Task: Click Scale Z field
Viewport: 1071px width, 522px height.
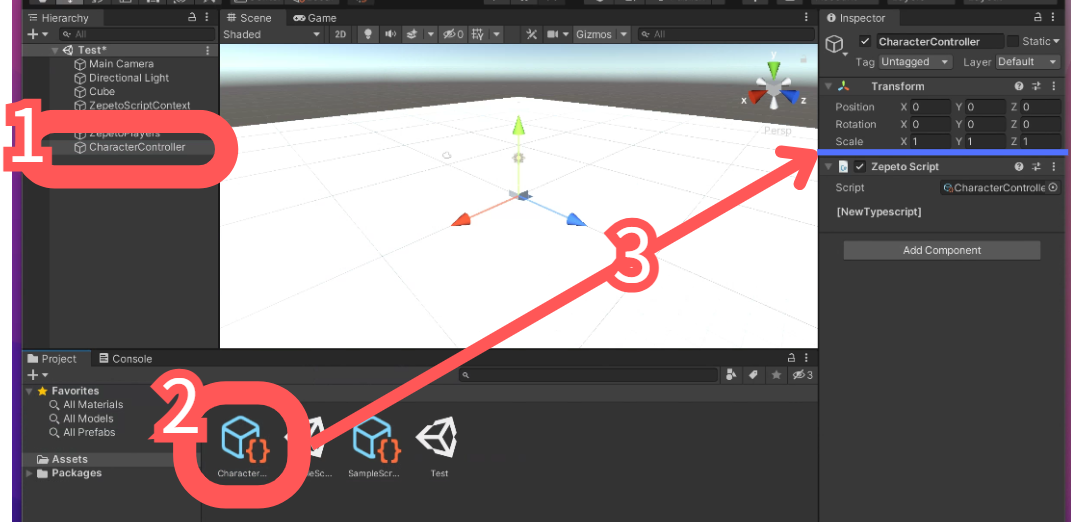Action: pyautogui.click(x=1040, y=141)
